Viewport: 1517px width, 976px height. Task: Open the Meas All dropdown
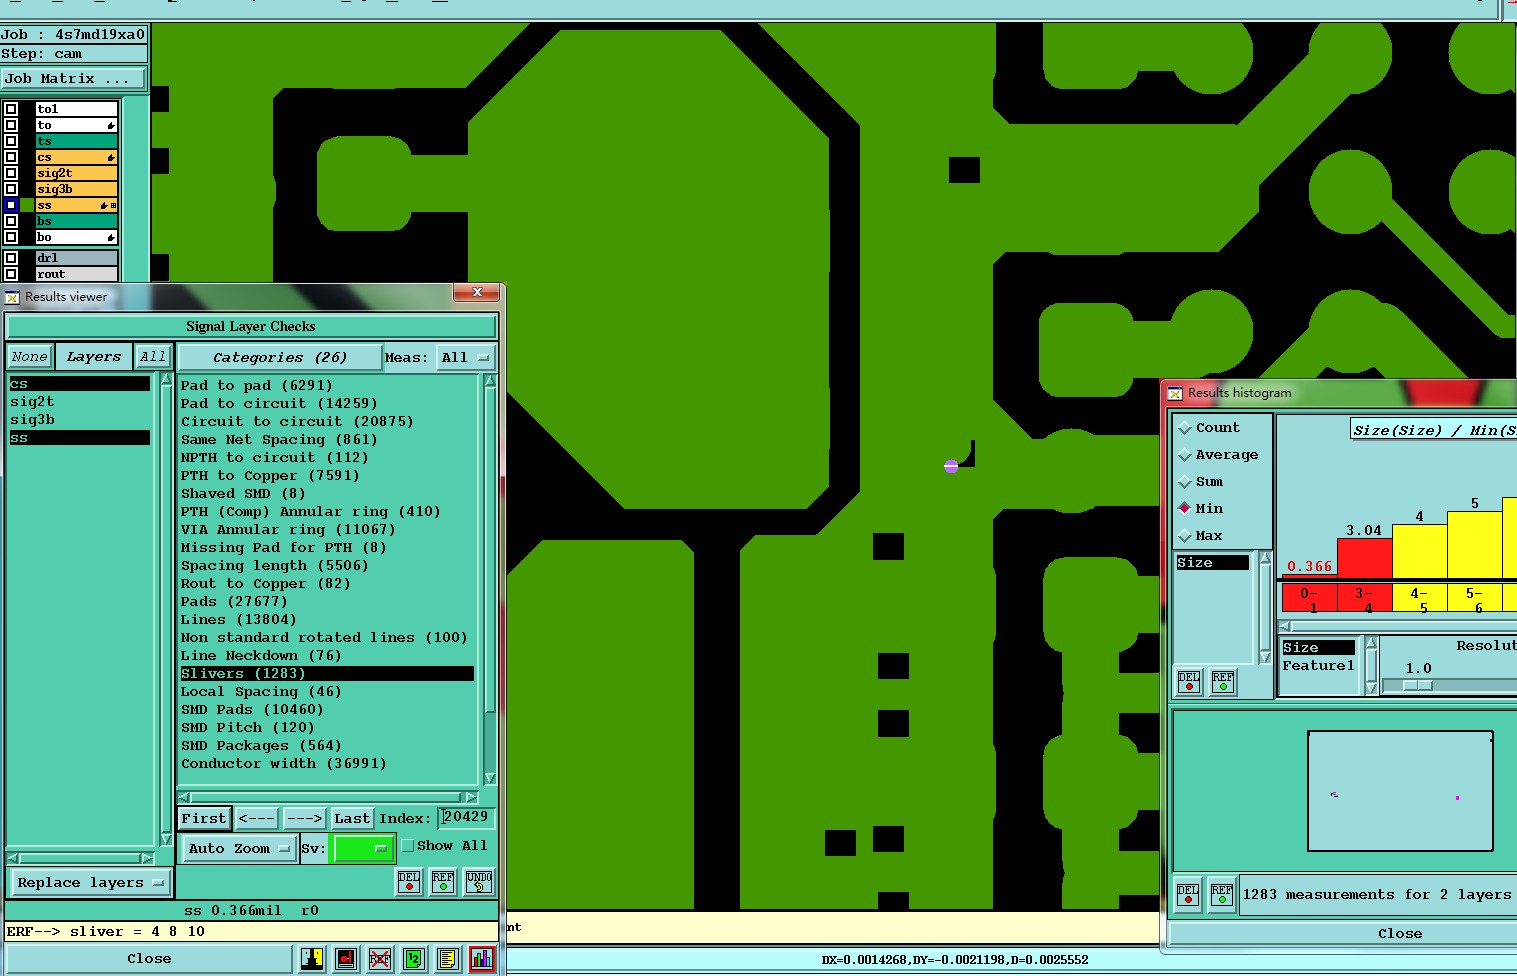(x=466, y=358)
